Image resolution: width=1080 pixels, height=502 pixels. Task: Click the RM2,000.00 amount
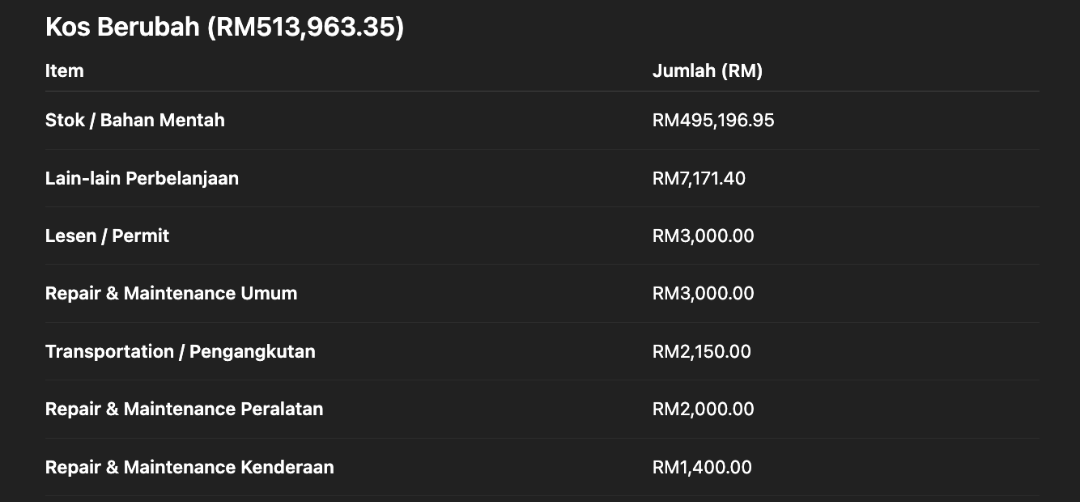(703, 410)
